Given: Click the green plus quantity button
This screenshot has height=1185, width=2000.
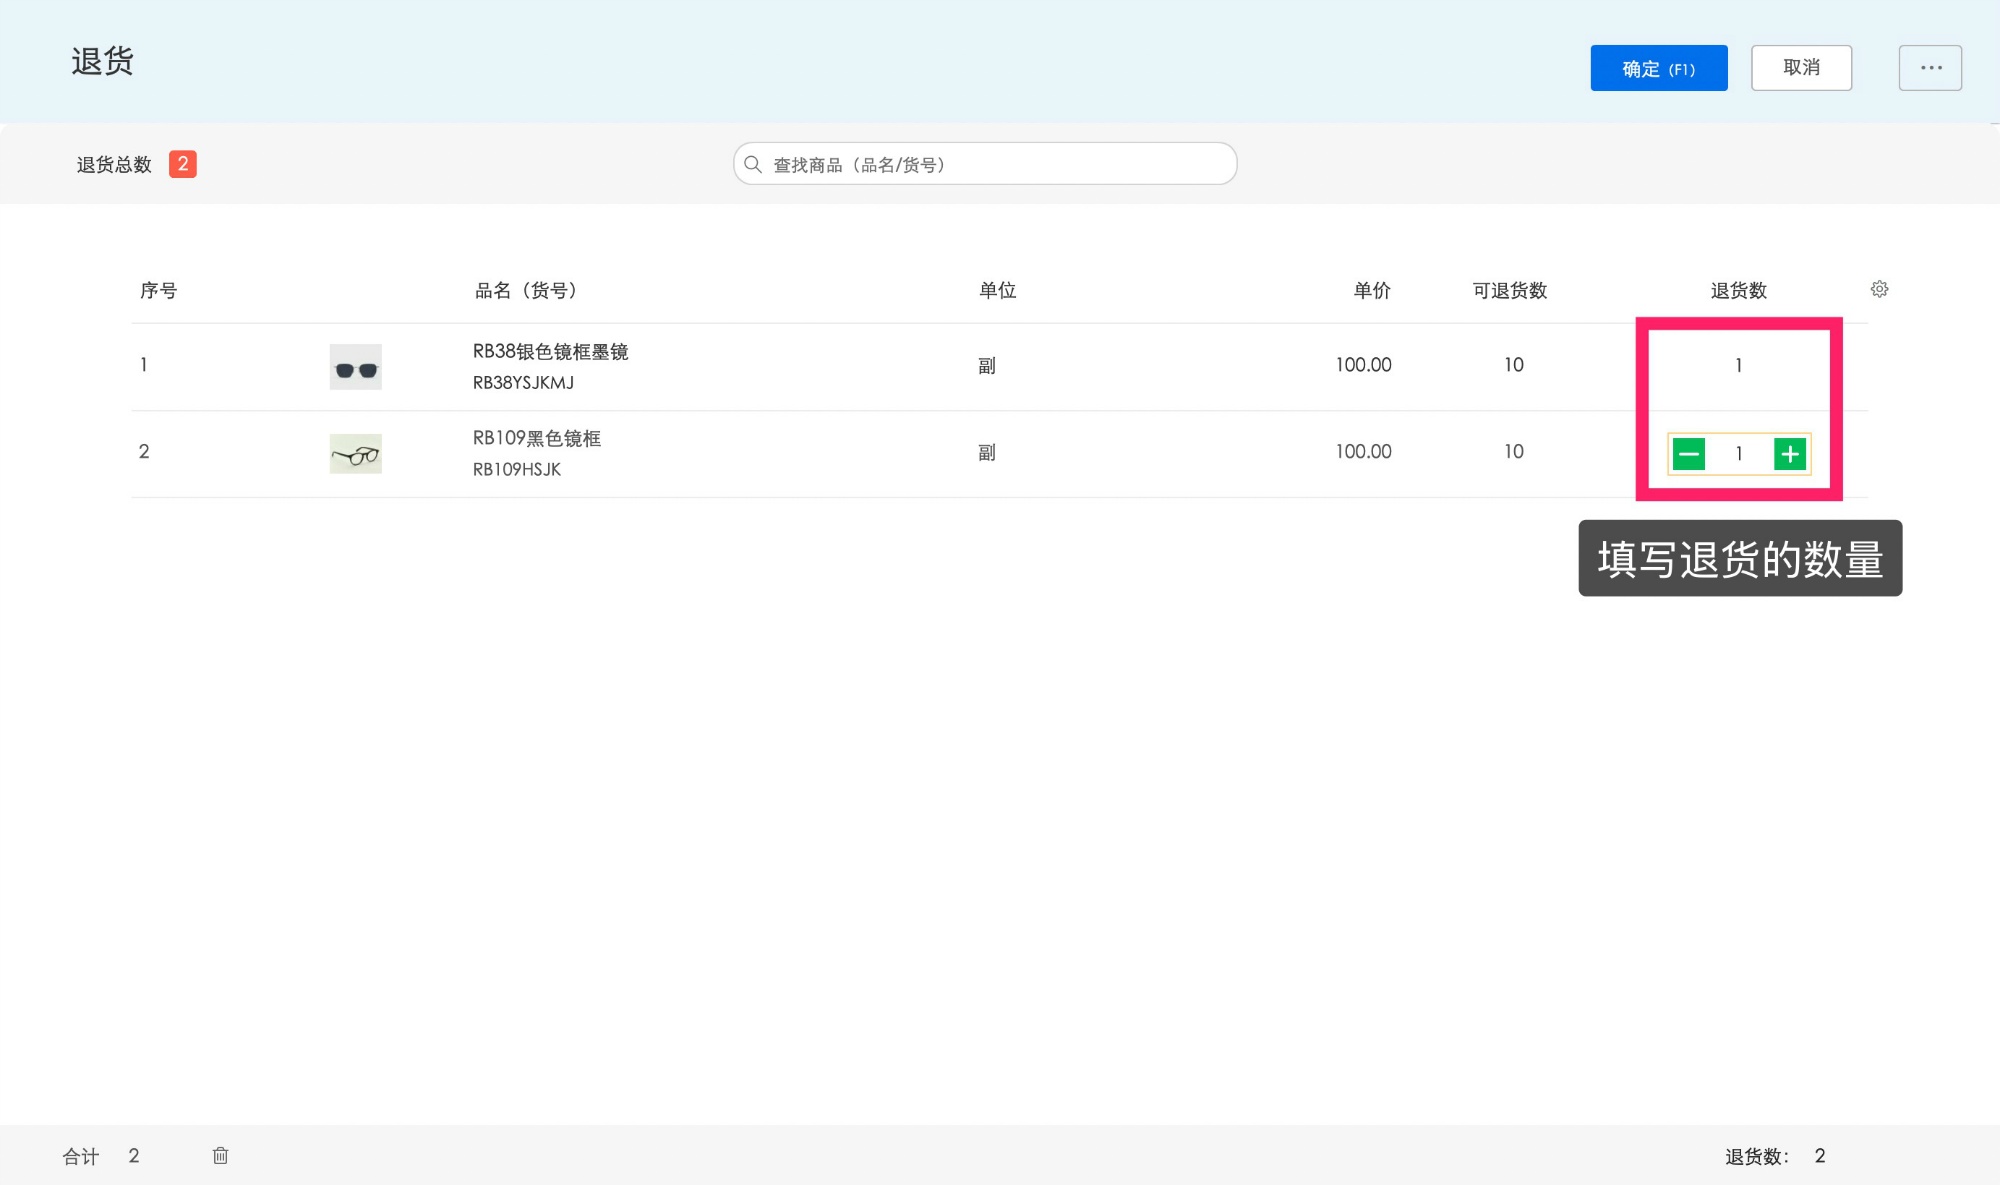Looking at the screenshot, I should (1790, 454).
